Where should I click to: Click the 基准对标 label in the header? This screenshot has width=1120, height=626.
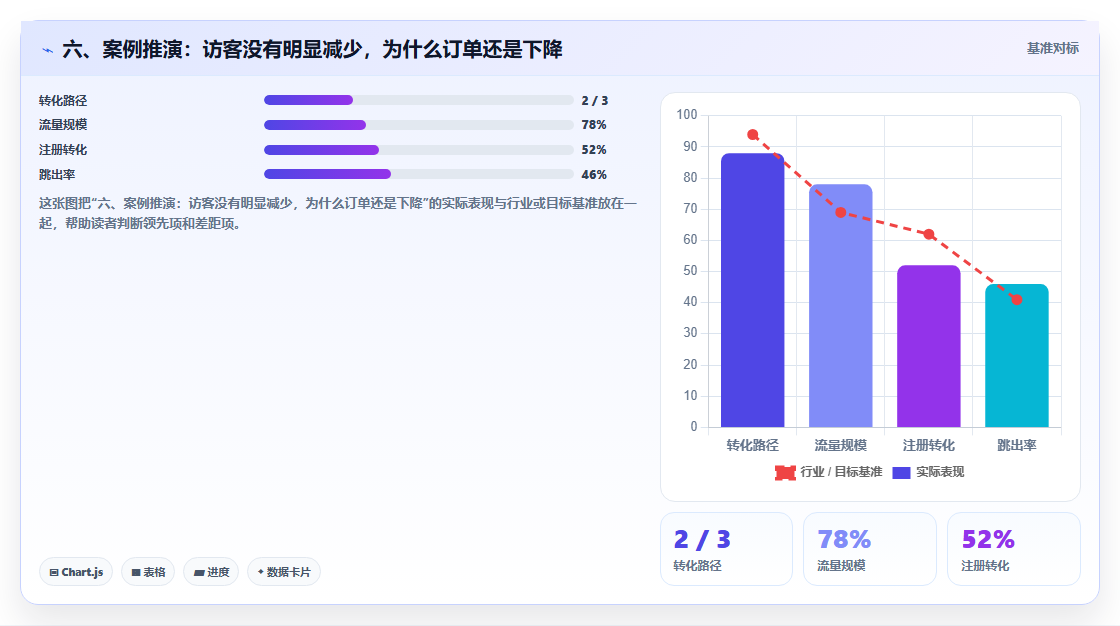coord(1052,49)
